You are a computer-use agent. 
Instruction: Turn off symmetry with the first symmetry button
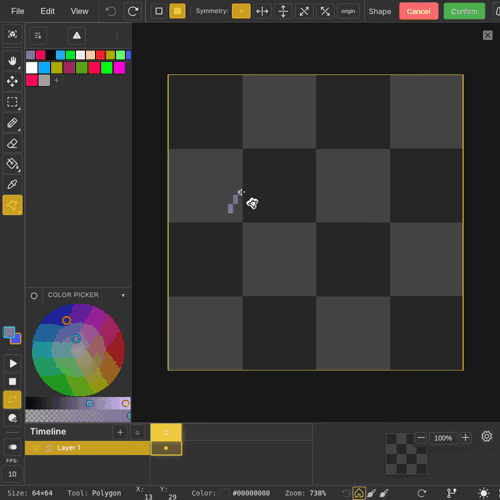(241, 11)
